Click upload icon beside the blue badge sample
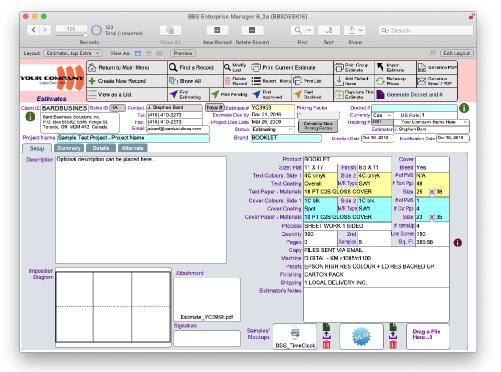The image size is (501, 372). coord(393,335)
